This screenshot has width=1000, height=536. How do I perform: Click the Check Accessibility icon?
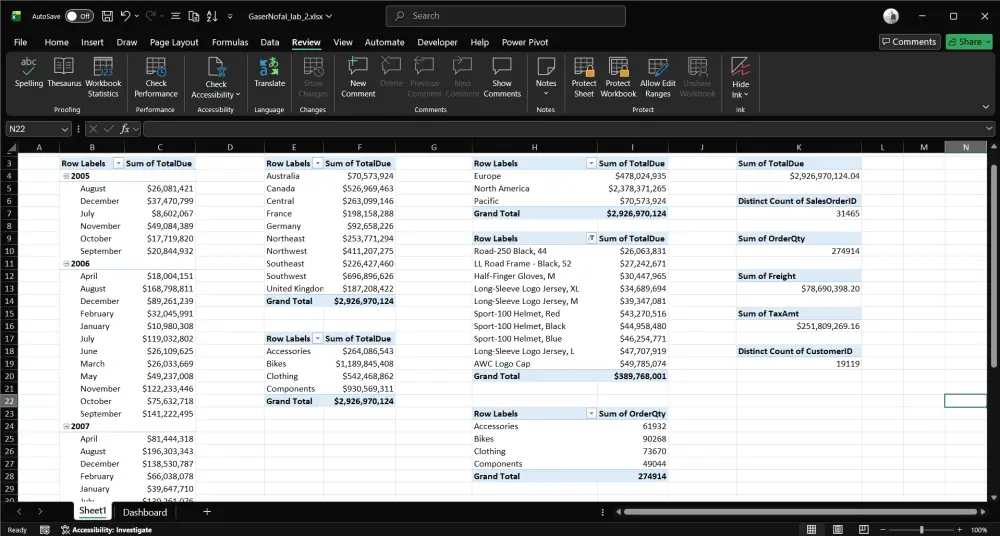(x=216, y=67)
